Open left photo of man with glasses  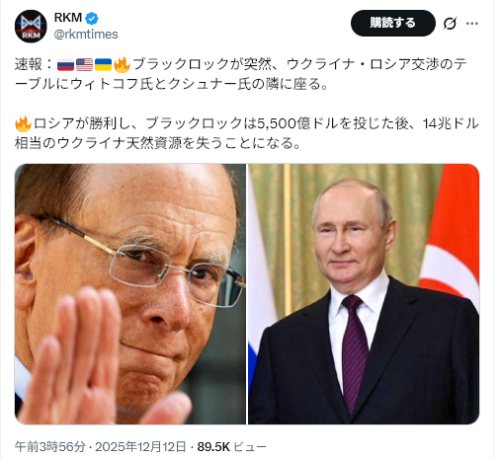click(130, 294)
